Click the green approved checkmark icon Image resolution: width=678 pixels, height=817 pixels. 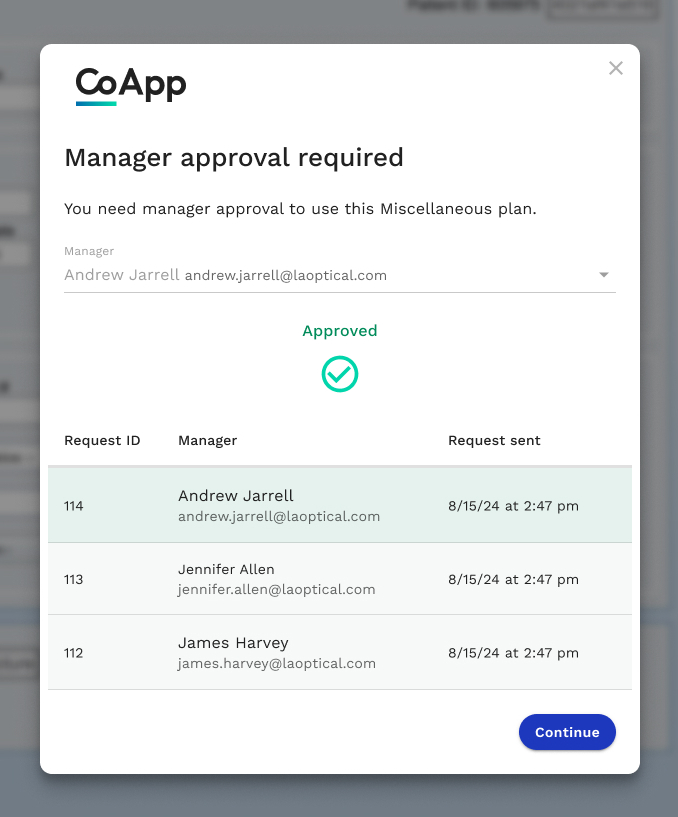340,374
